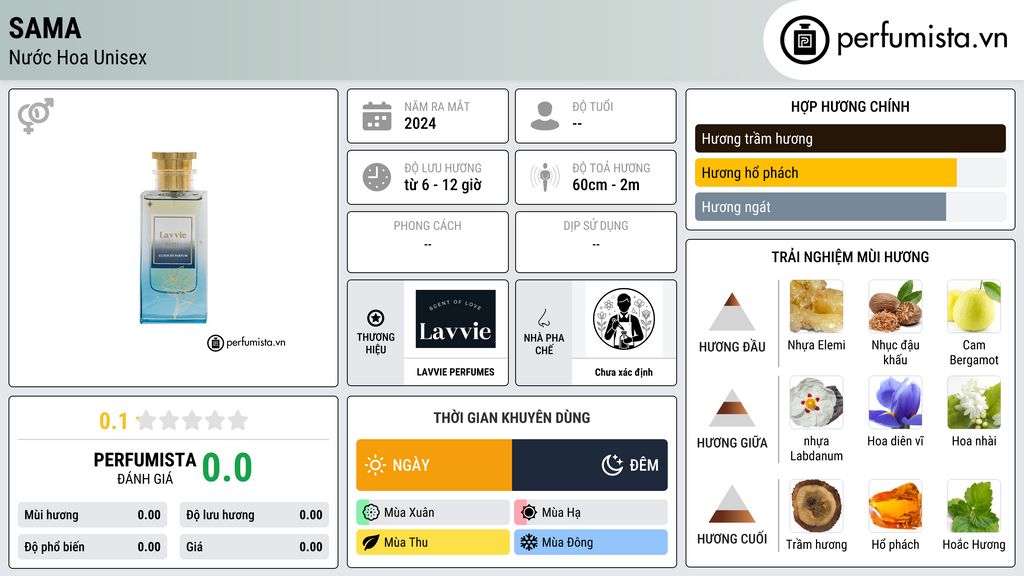Select the Ngày daytime segment

[x=434, y=465]
